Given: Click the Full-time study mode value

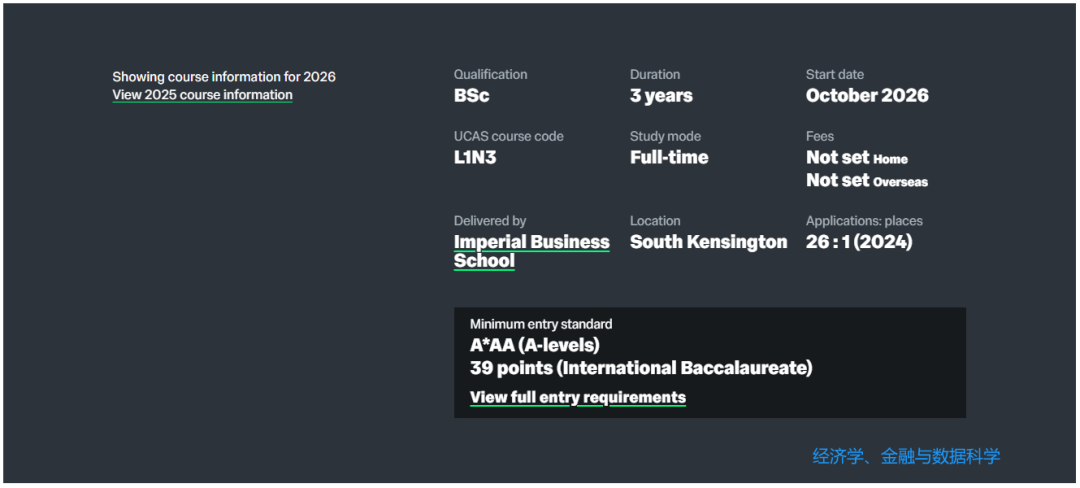Looking at the screenshot, I should pos(668,158).
